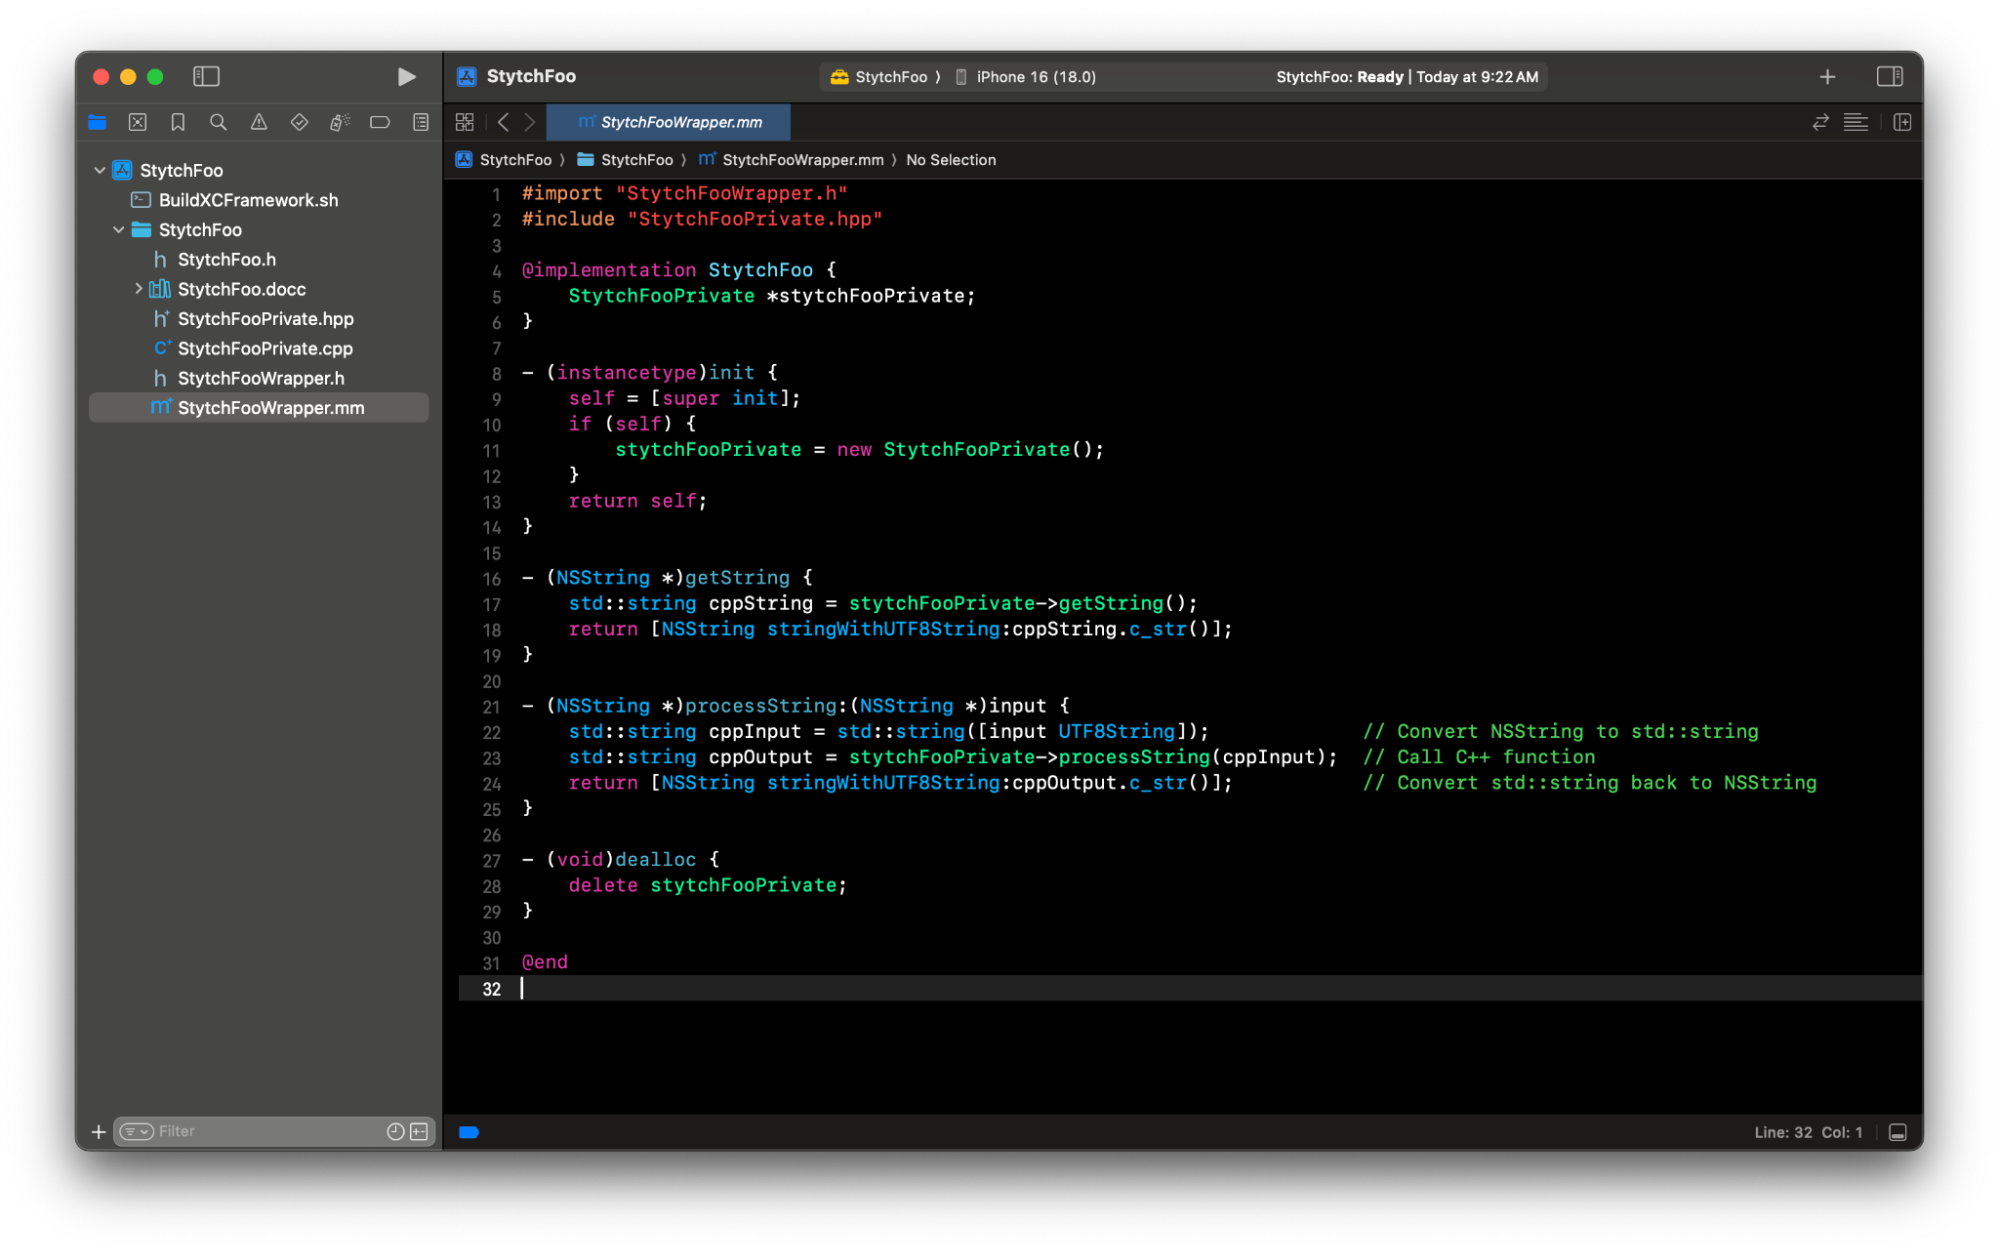The width and height of the screenshot is (1999, 1251).
Task: Expand the StytchFoo.docc folder
Action: [x=138, y=289]
